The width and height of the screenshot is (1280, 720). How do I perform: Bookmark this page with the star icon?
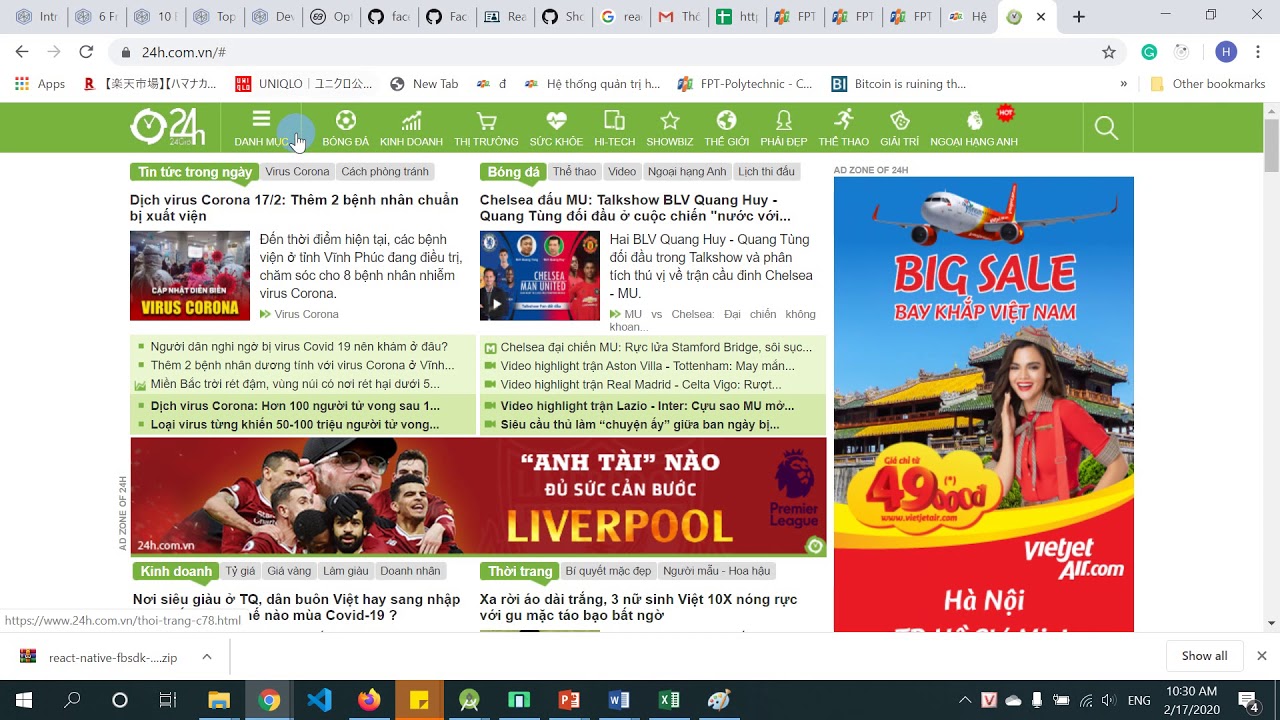coord(1108,52)
